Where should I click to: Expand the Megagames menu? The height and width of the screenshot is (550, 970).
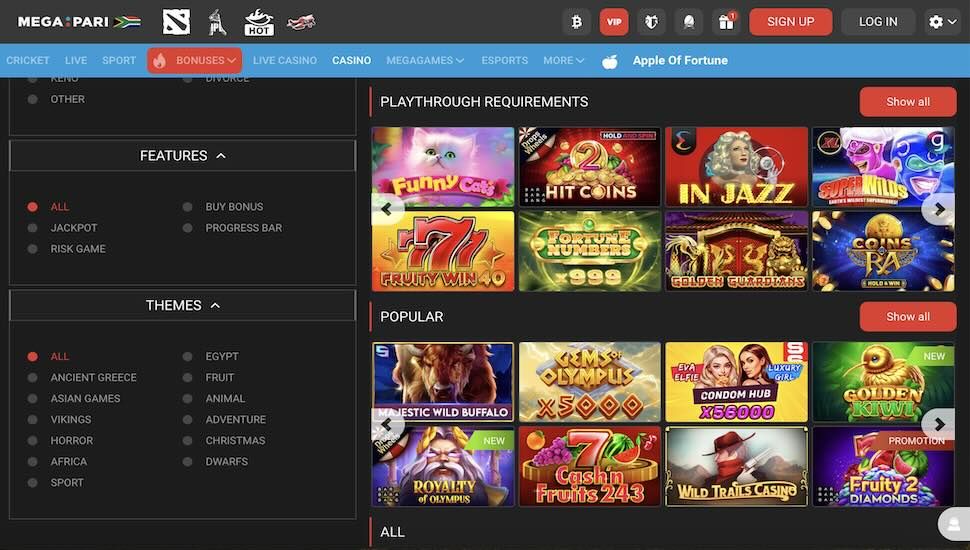tap(425, 61)
